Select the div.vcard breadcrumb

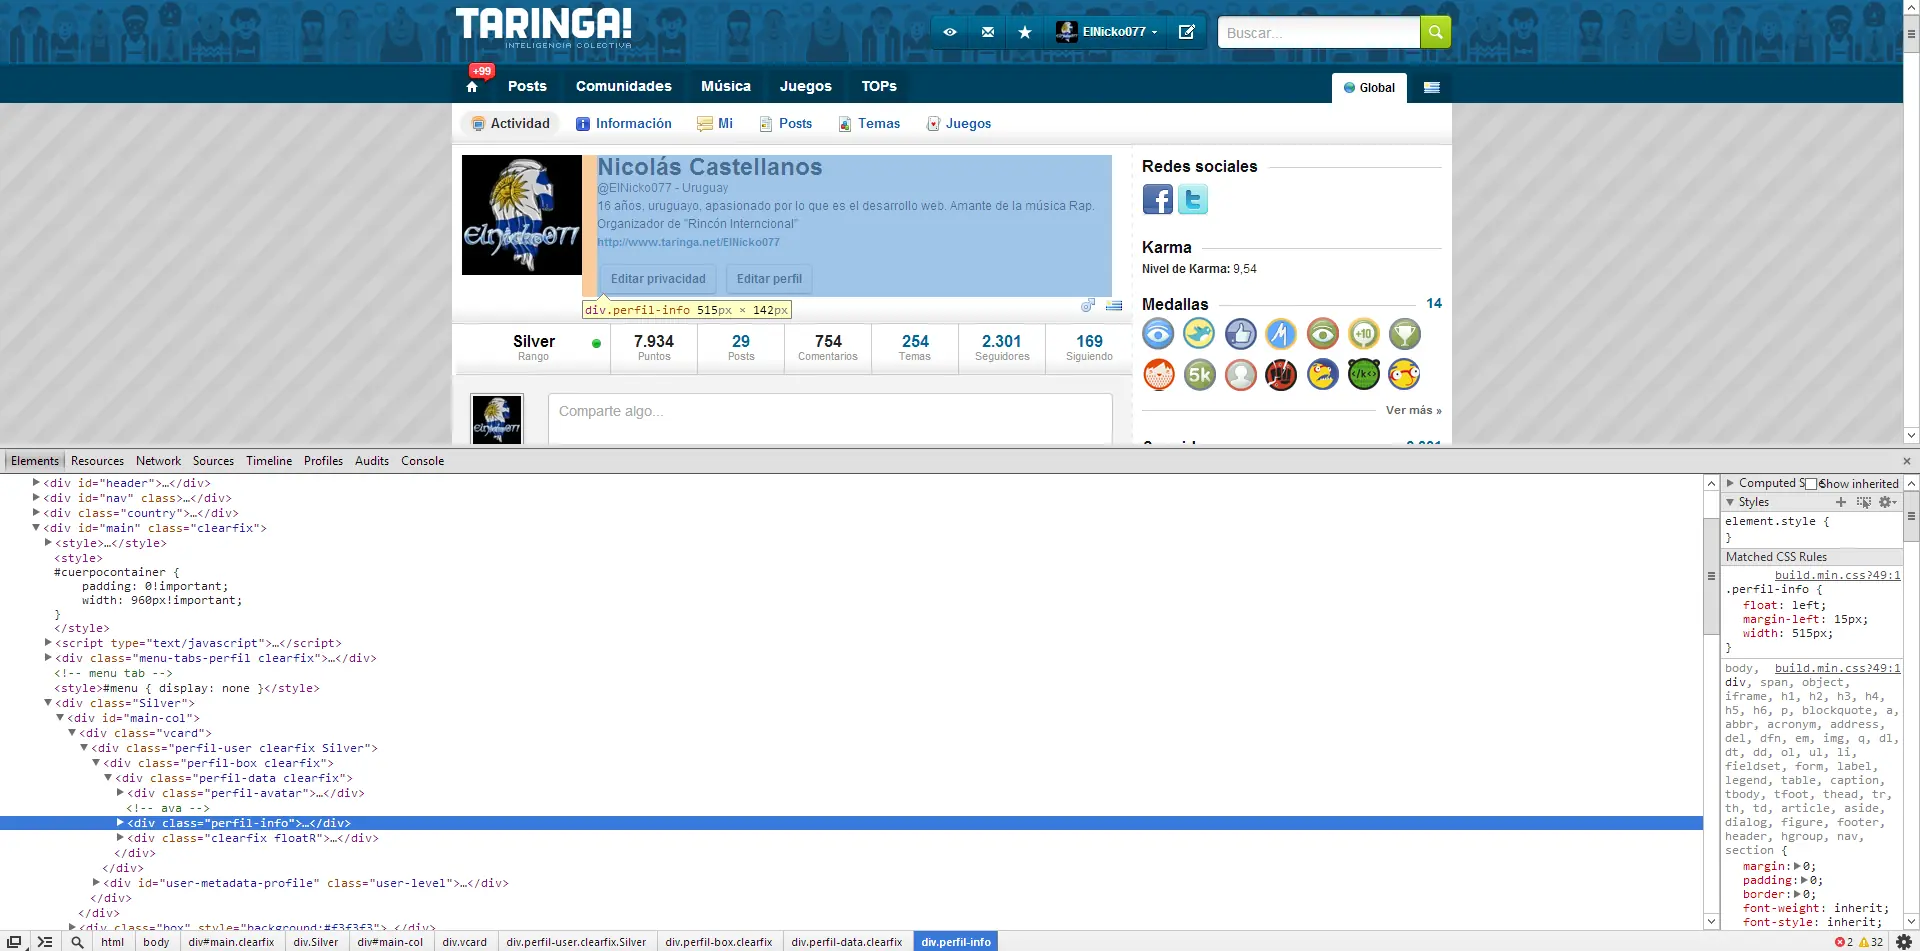pyautogui.click(x=465, y=942)
